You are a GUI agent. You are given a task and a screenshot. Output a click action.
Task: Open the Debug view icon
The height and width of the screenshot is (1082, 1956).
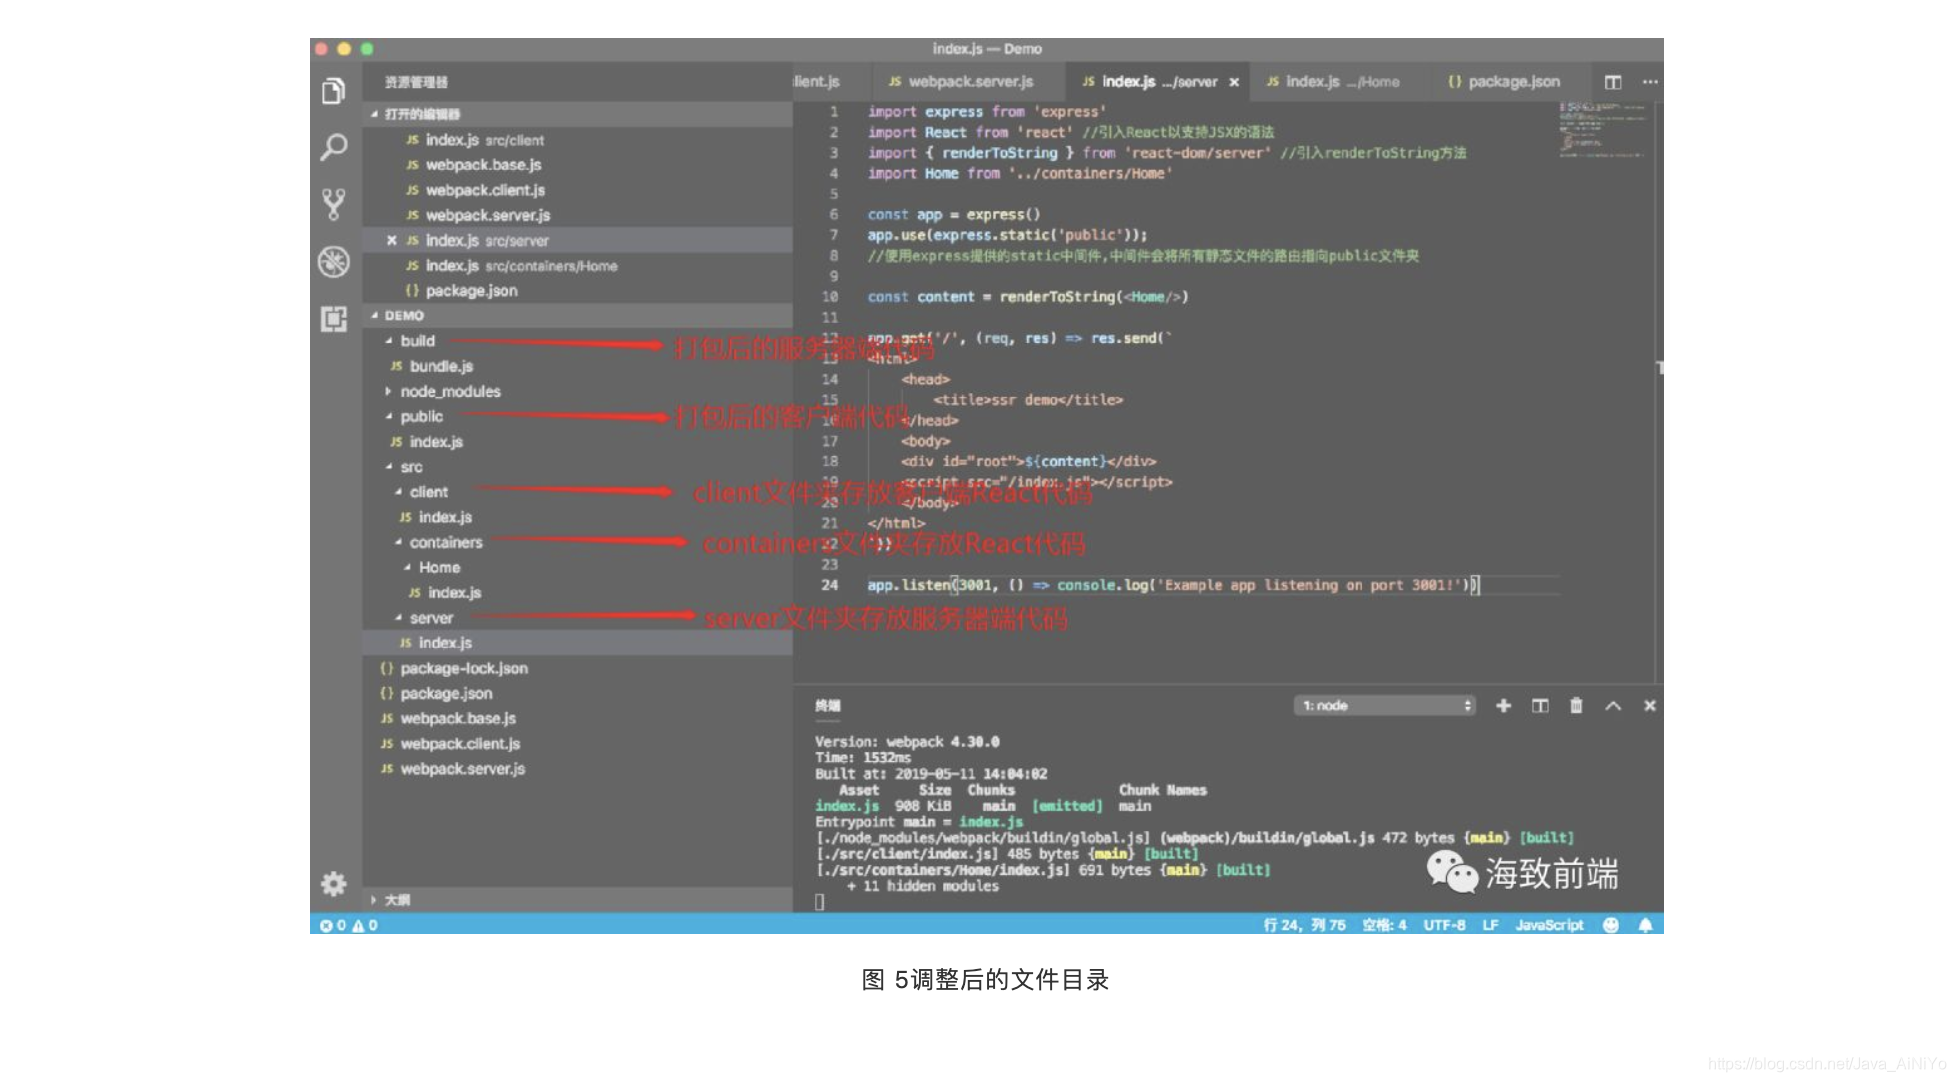click(333, 262)
